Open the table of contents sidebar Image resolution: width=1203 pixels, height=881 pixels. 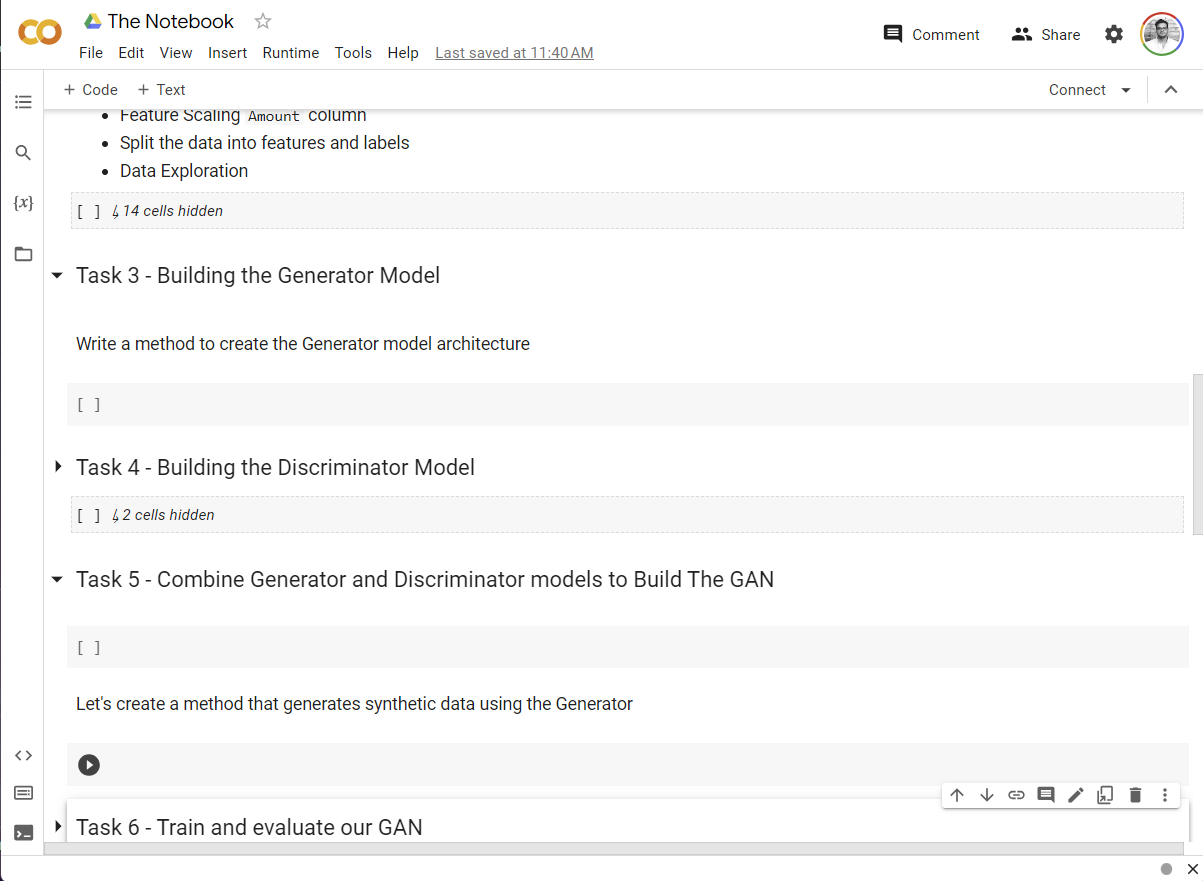(23, 102)
